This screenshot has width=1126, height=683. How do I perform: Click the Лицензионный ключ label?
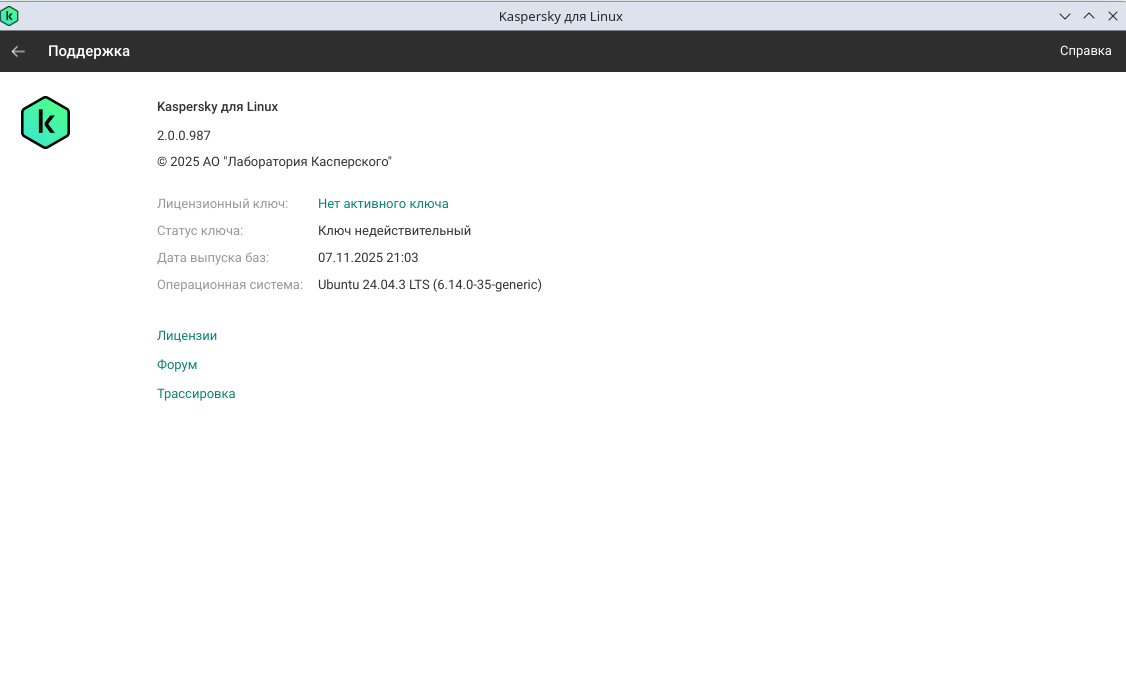click(223, 204)
